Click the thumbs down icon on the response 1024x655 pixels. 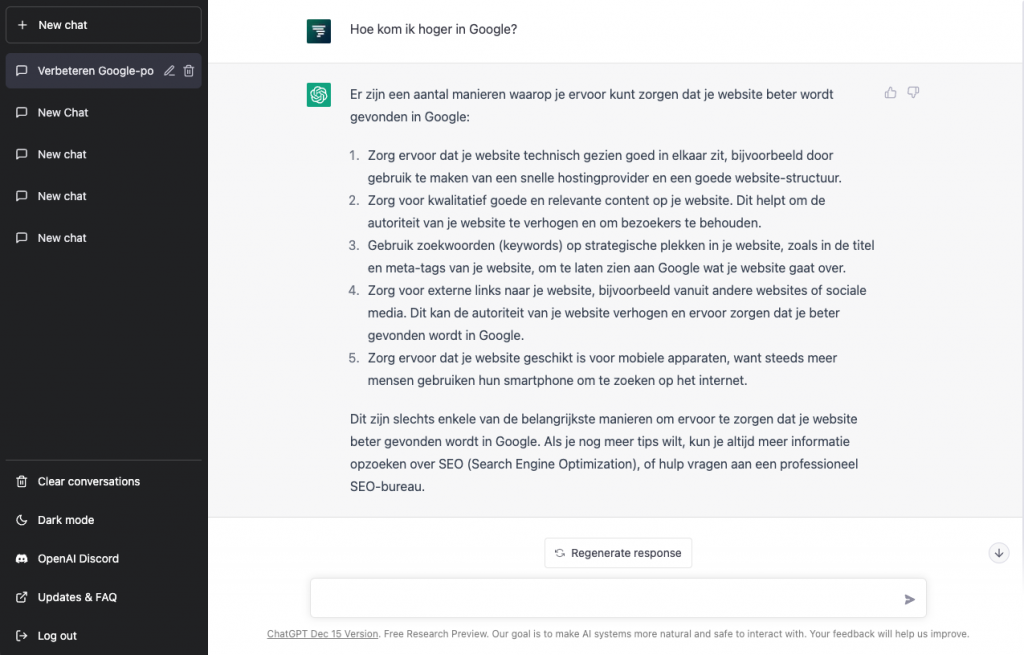click(913, 93)
